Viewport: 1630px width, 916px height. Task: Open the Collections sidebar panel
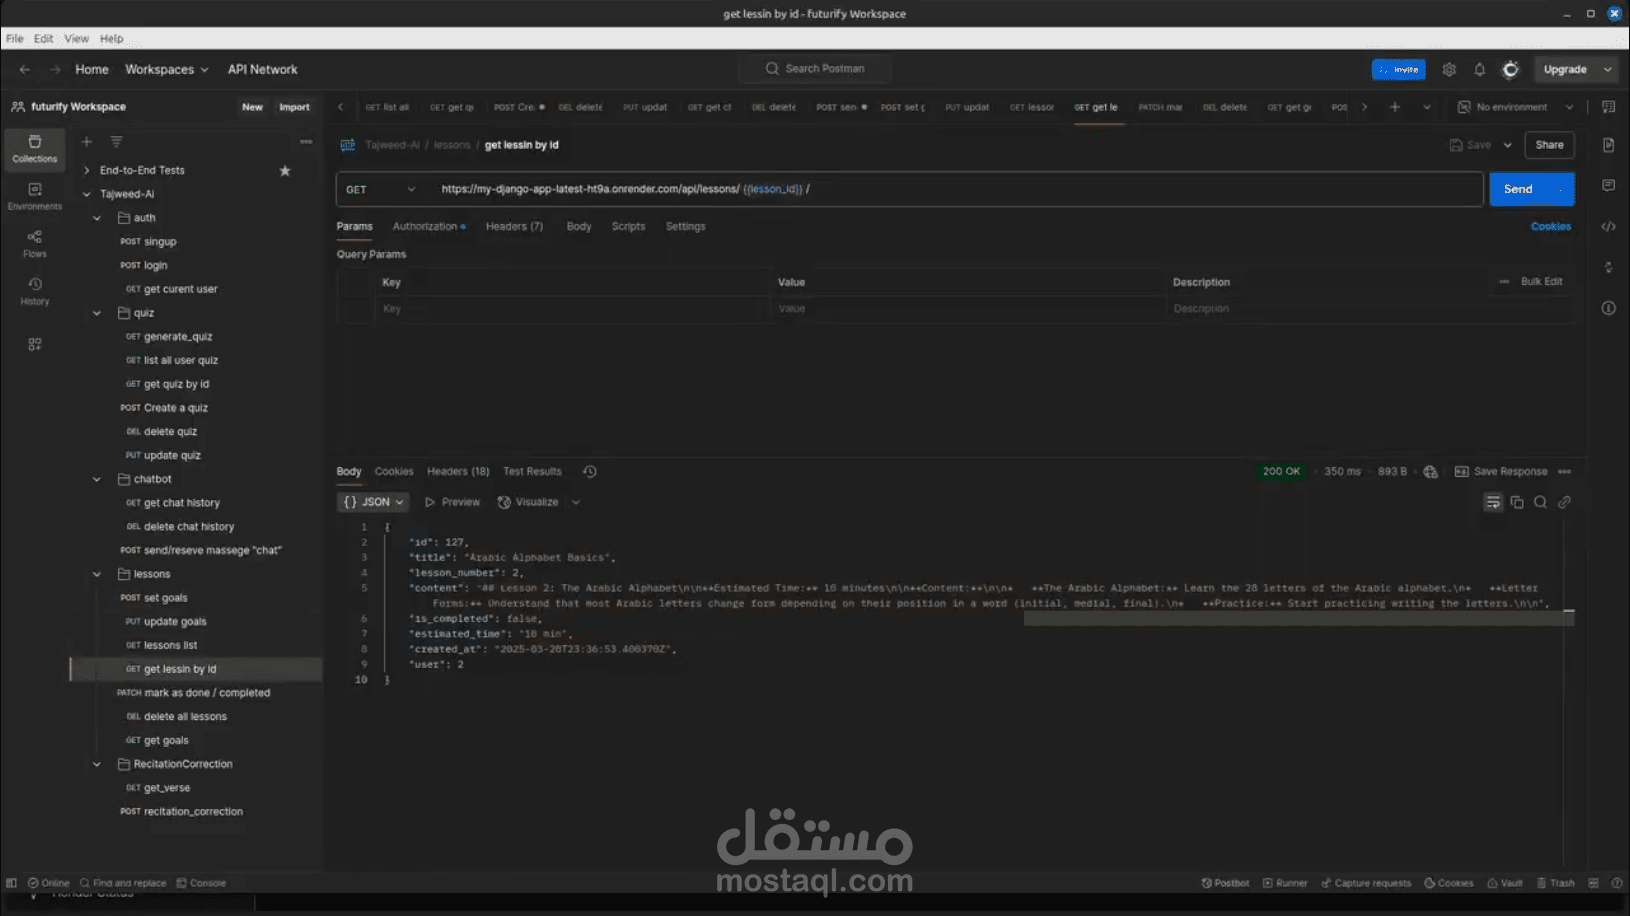(35, 148)
